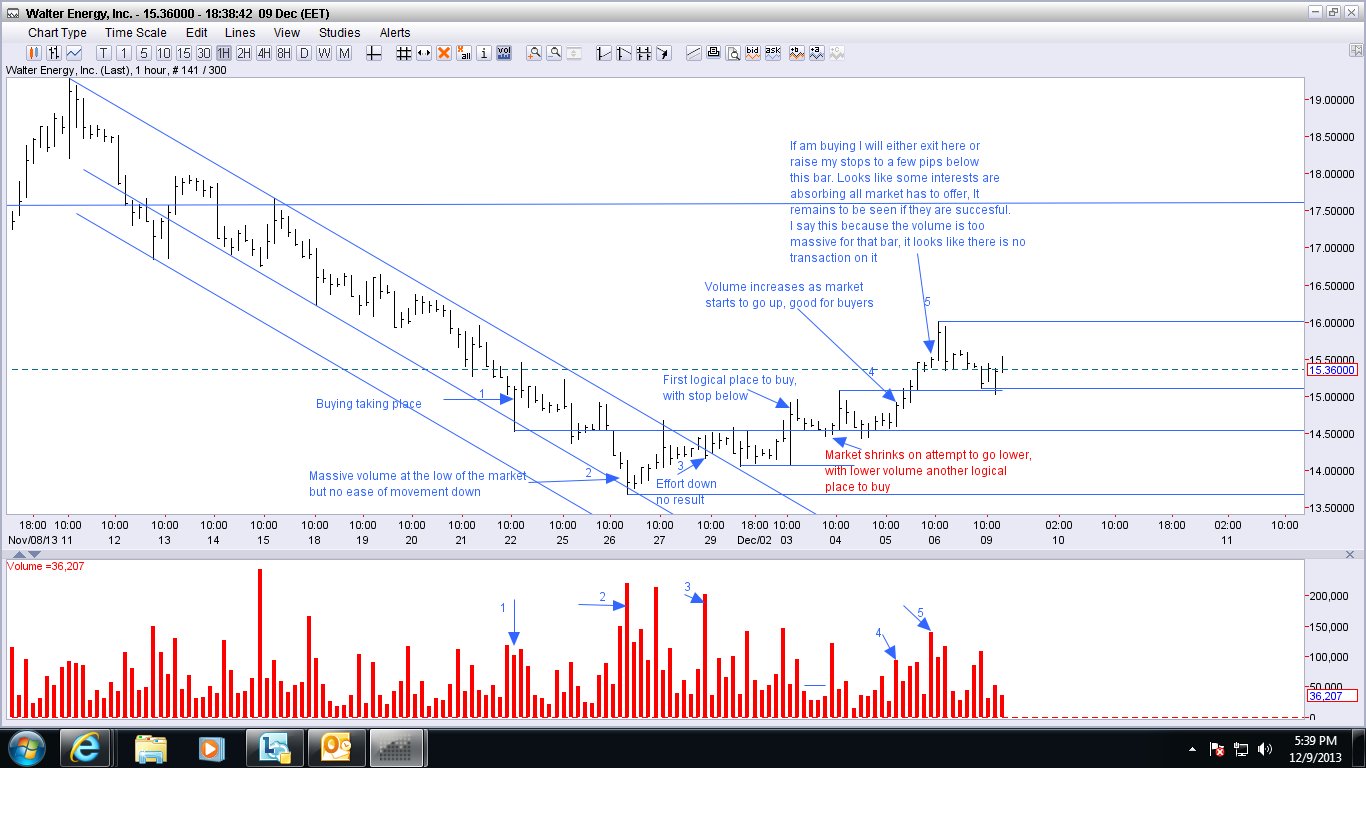Show the bid price line
1366x819 pixels.
(754, 53)
